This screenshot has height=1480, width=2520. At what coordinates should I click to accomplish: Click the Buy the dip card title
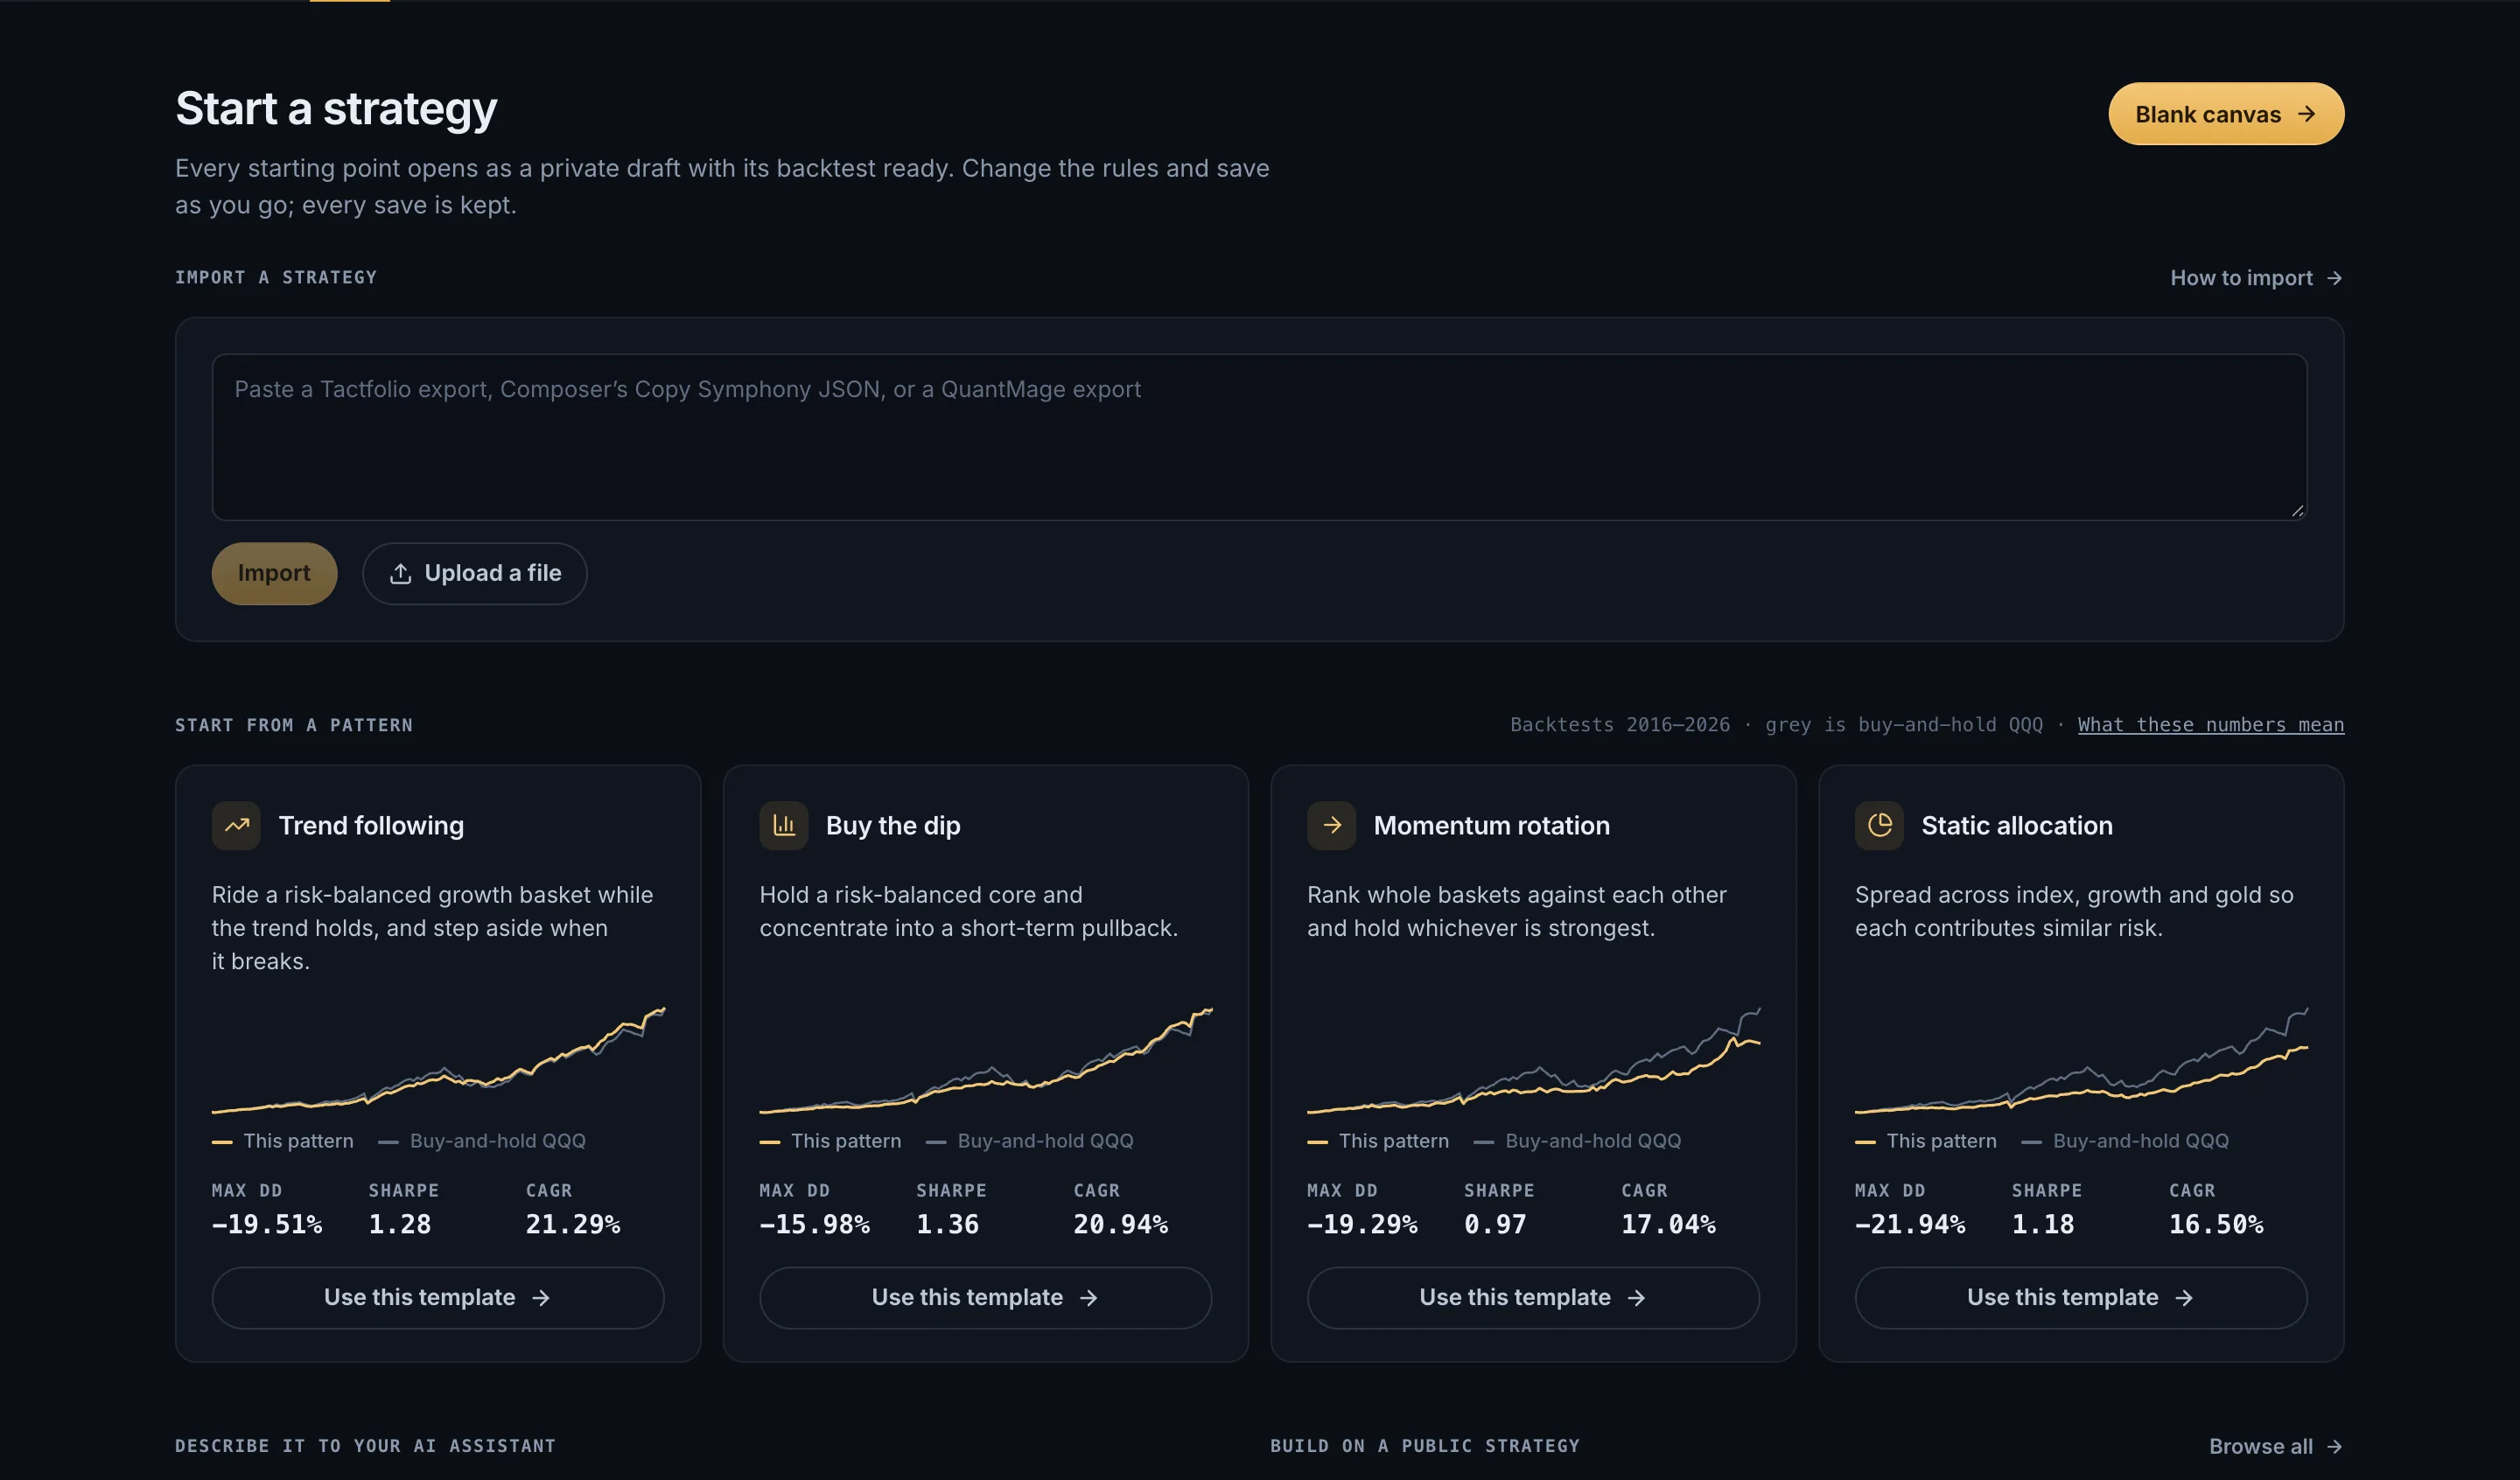(x=893, y=826)
